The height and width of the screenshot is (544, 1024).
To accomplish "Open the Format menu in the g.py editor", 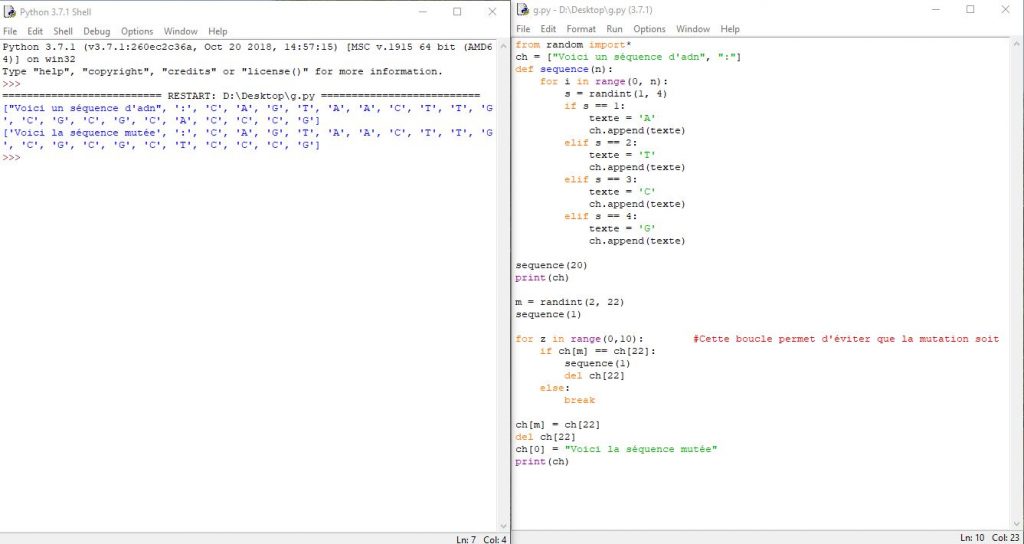I will pos(580,29).
